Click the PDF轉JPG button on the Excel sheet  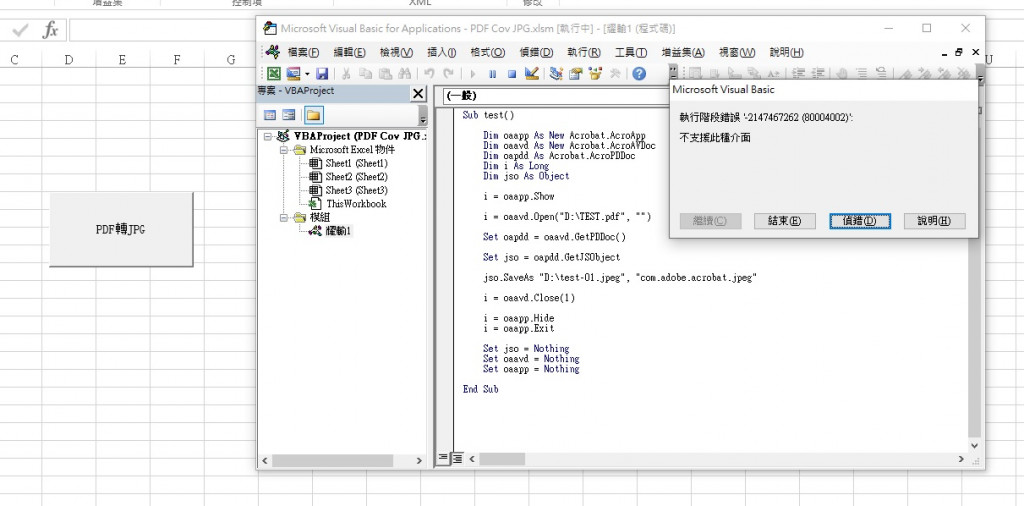pyautogui.click(x=121, y=229)
